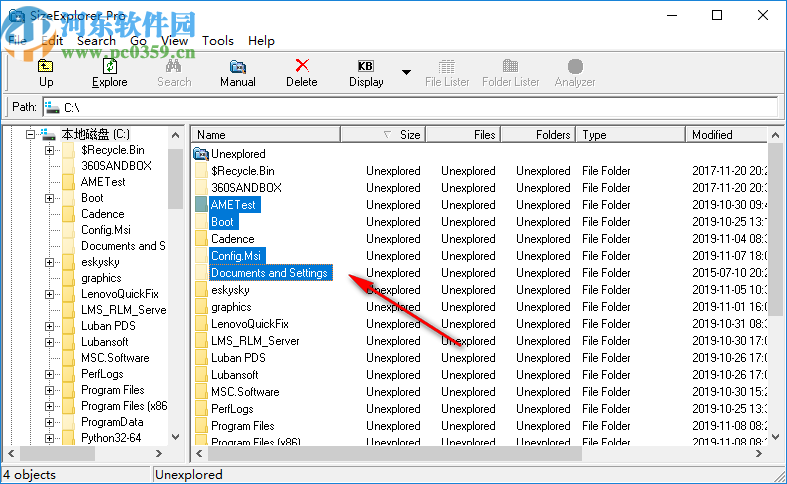Select Lubansoft in the file list

[x=234, y=375]
